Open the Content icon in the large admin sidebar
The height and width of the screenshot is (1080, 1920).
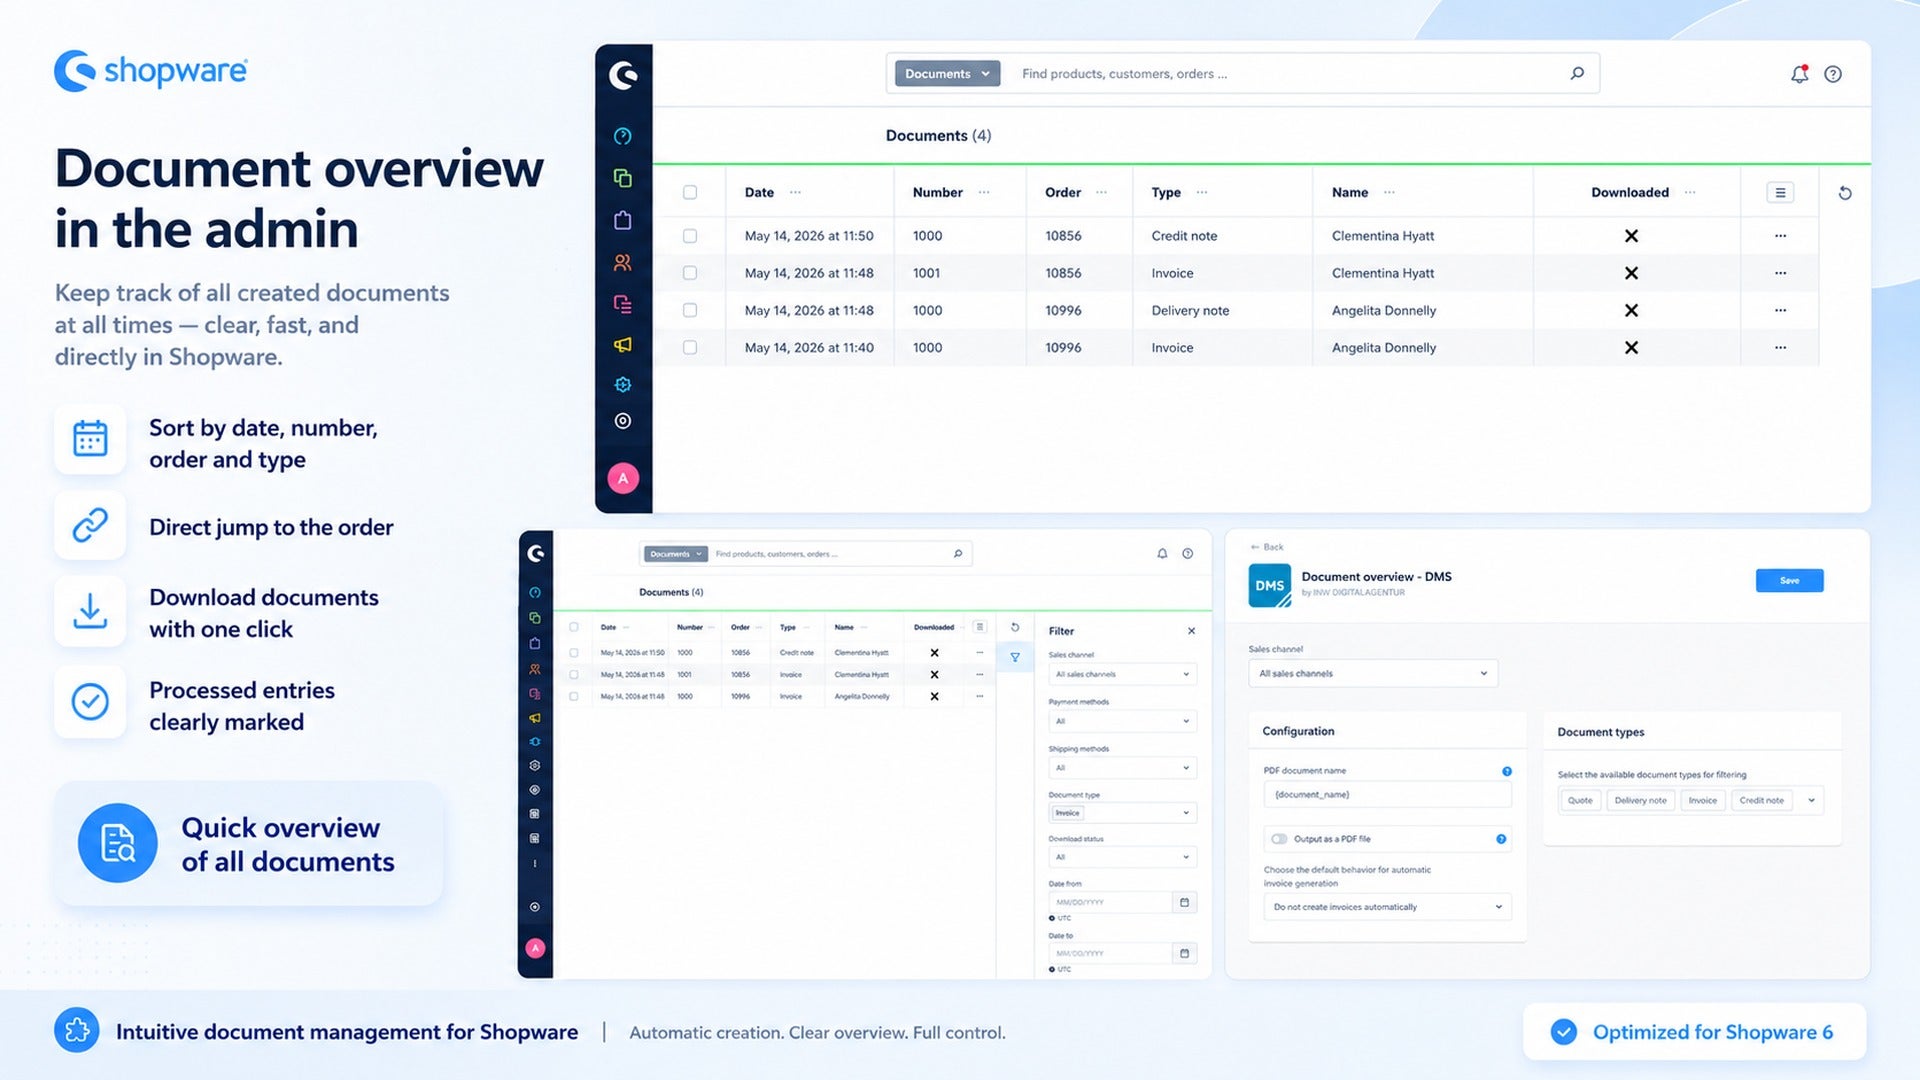tap(622, 304)
